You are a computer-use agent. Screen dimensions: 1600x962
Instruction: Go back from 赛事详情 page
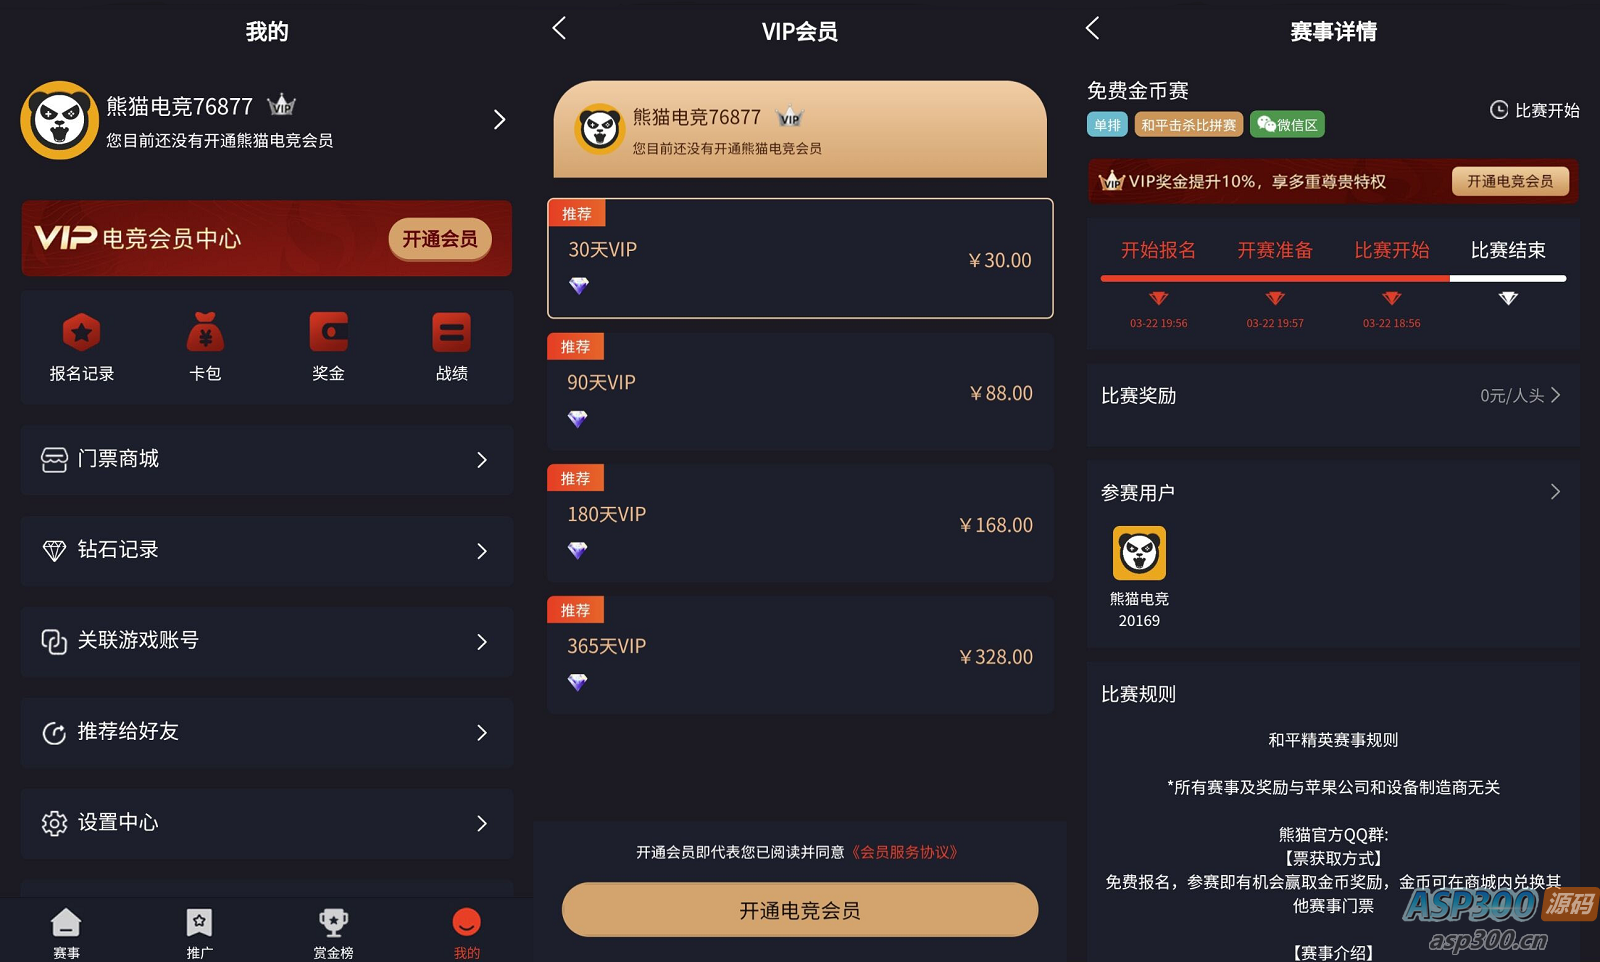1093,28
